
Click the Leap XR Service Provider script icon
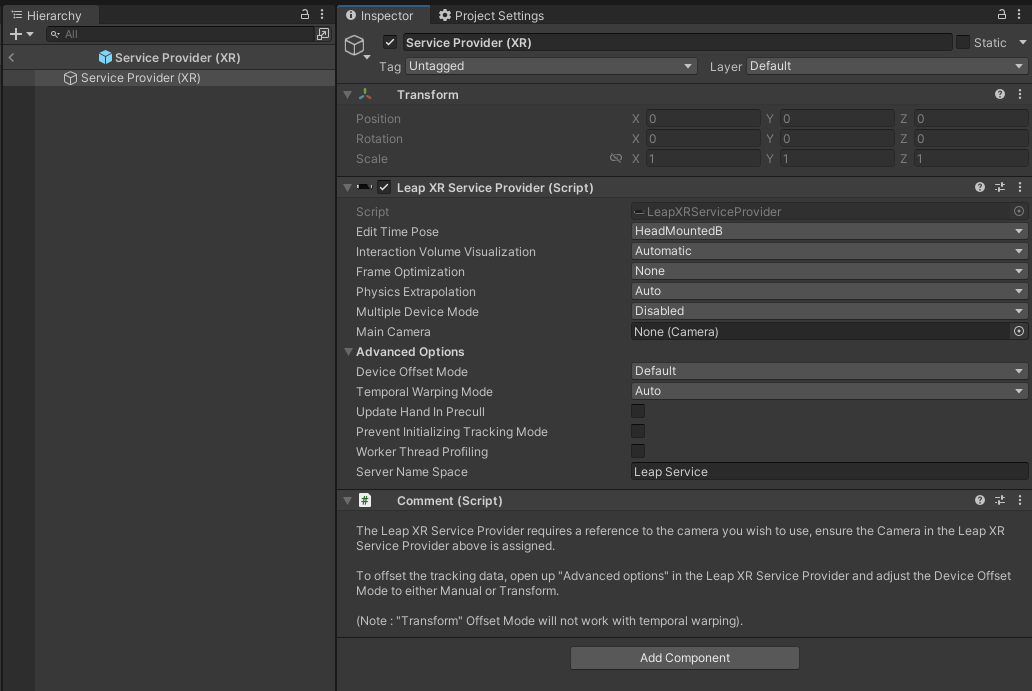pos(364,188)
